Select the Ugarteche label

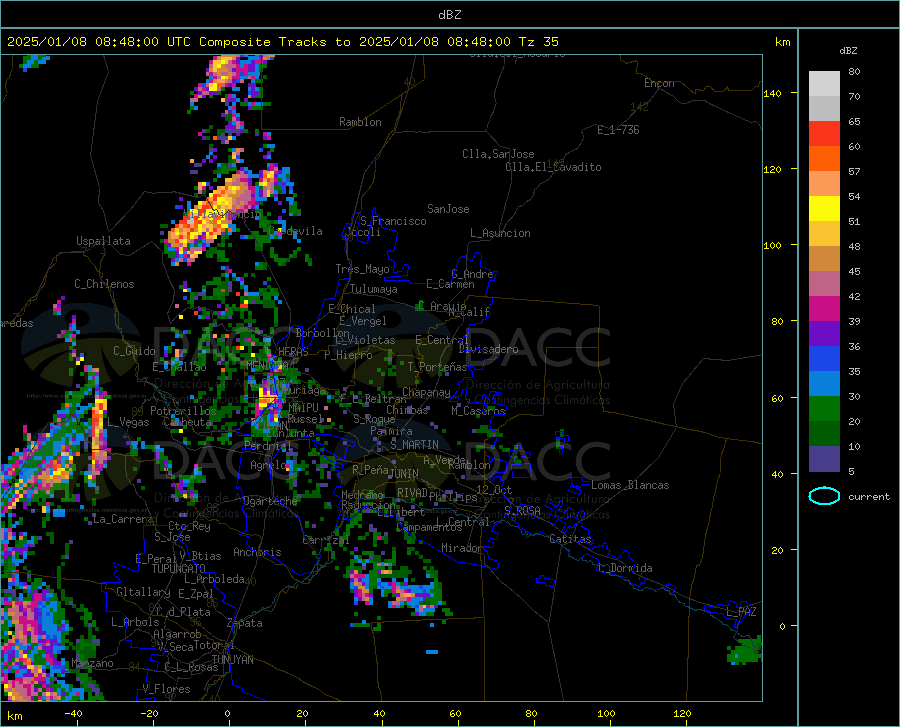click(270, 501)
